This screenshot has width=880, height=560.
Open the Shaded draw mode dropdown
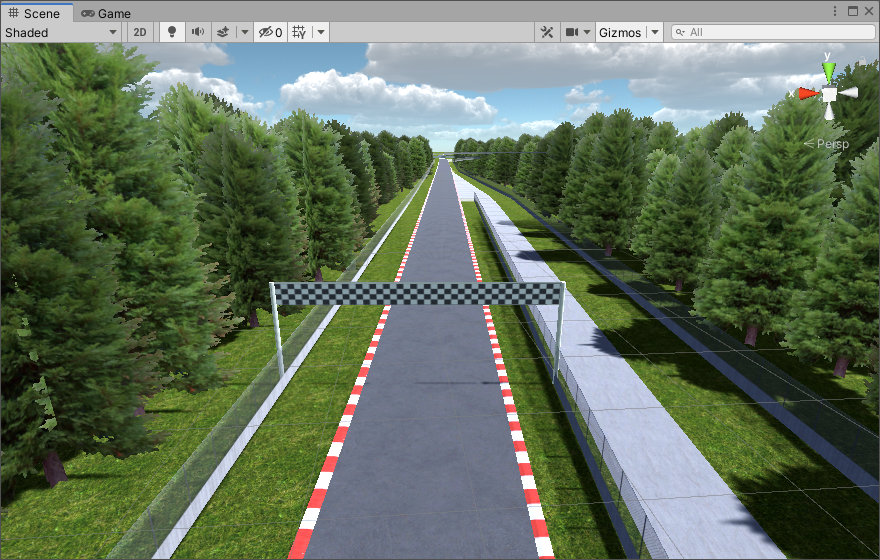(61, 33)
